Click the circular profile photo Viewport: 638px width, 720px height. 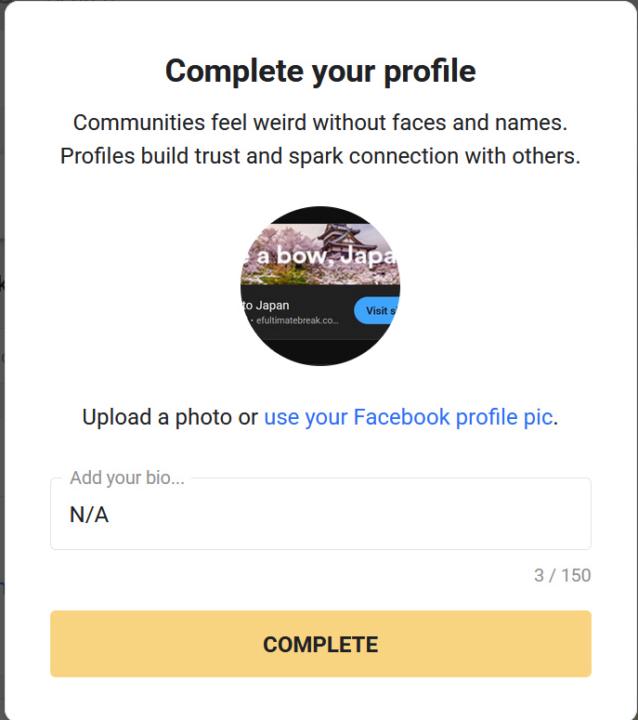tap(320, 286)
